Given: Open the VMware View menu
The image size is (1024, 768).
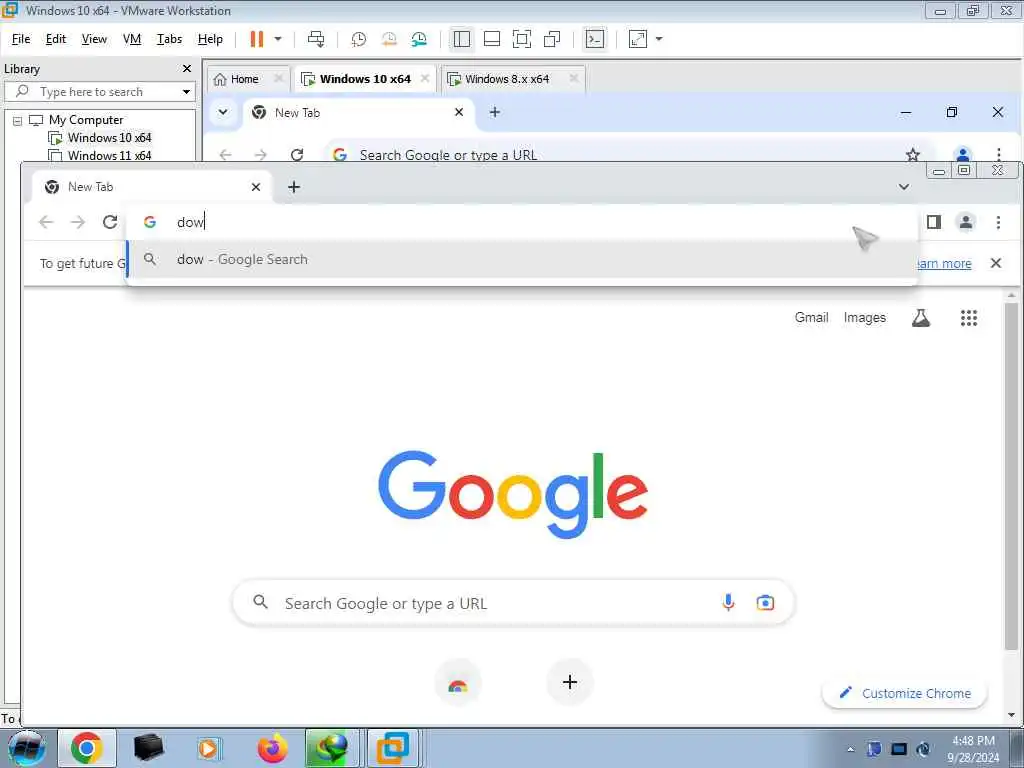Looking at the screenshot, I should point(94,39).
